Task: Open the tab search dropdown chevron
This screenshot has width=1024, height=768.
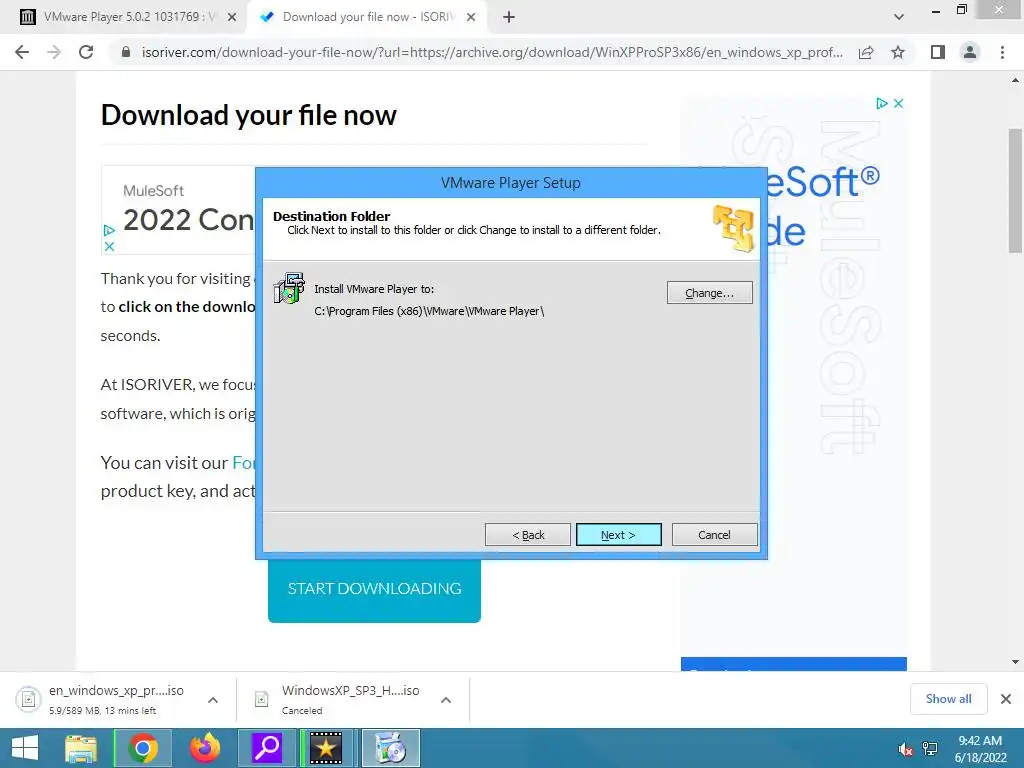Action: (x=899, y=17)
